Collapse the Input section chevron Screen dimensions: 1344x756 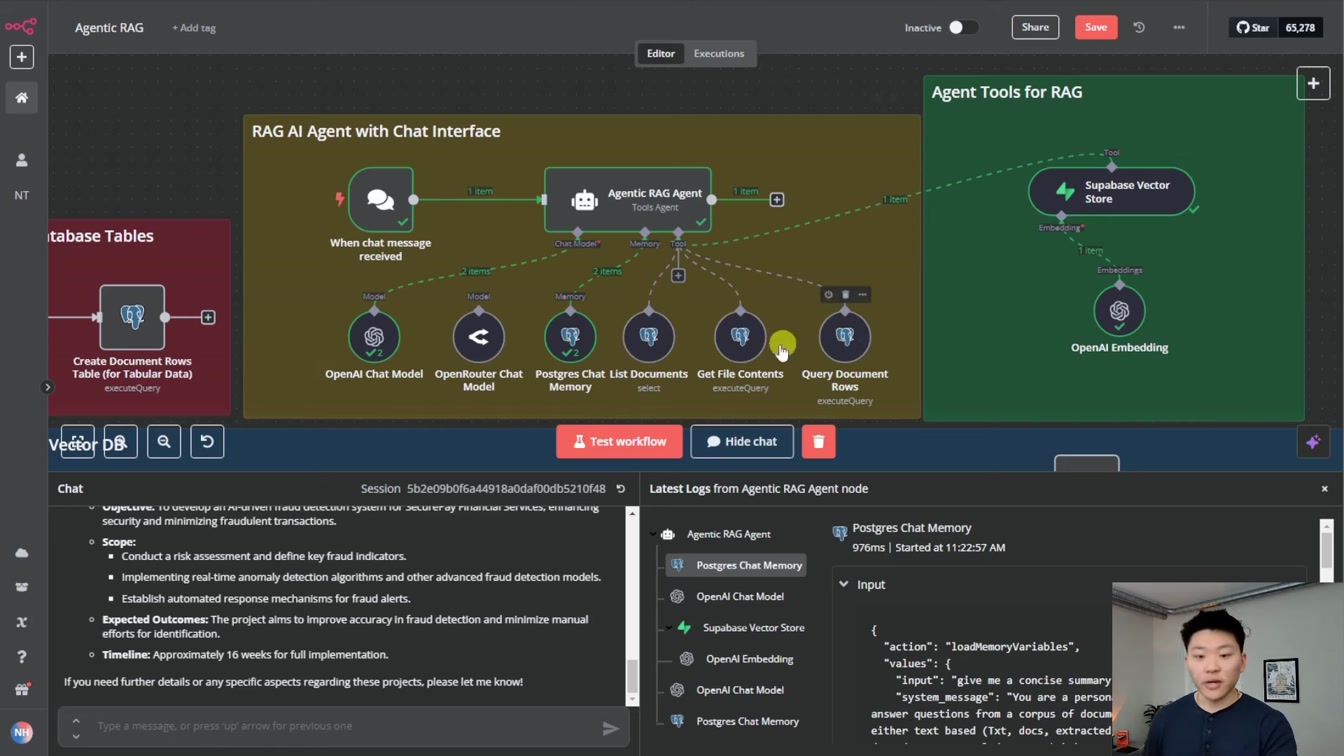843,584
